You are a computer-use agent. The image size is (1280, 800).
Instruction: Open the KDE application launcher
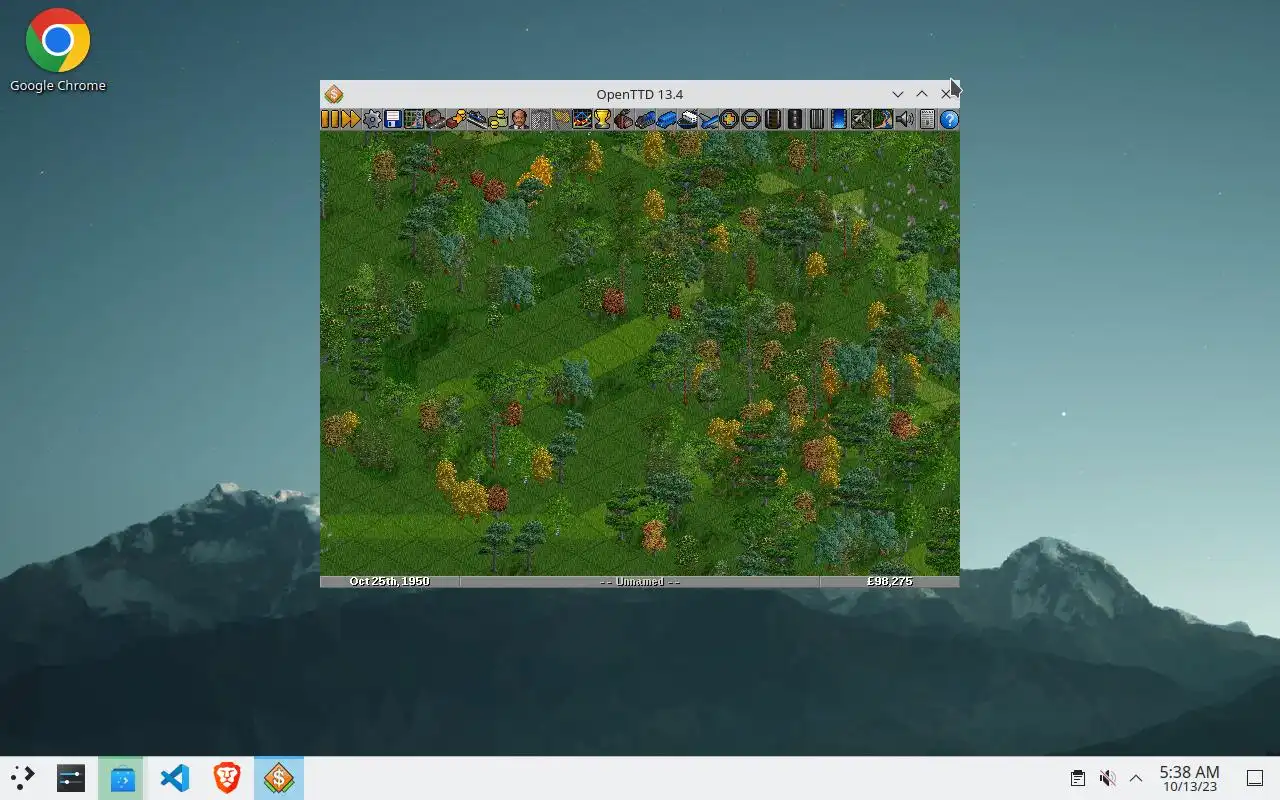[x=22, y=778]
